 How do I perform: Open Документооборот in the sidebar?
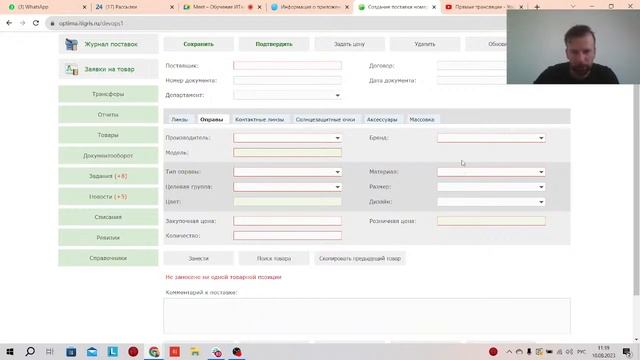pos(108,156)
